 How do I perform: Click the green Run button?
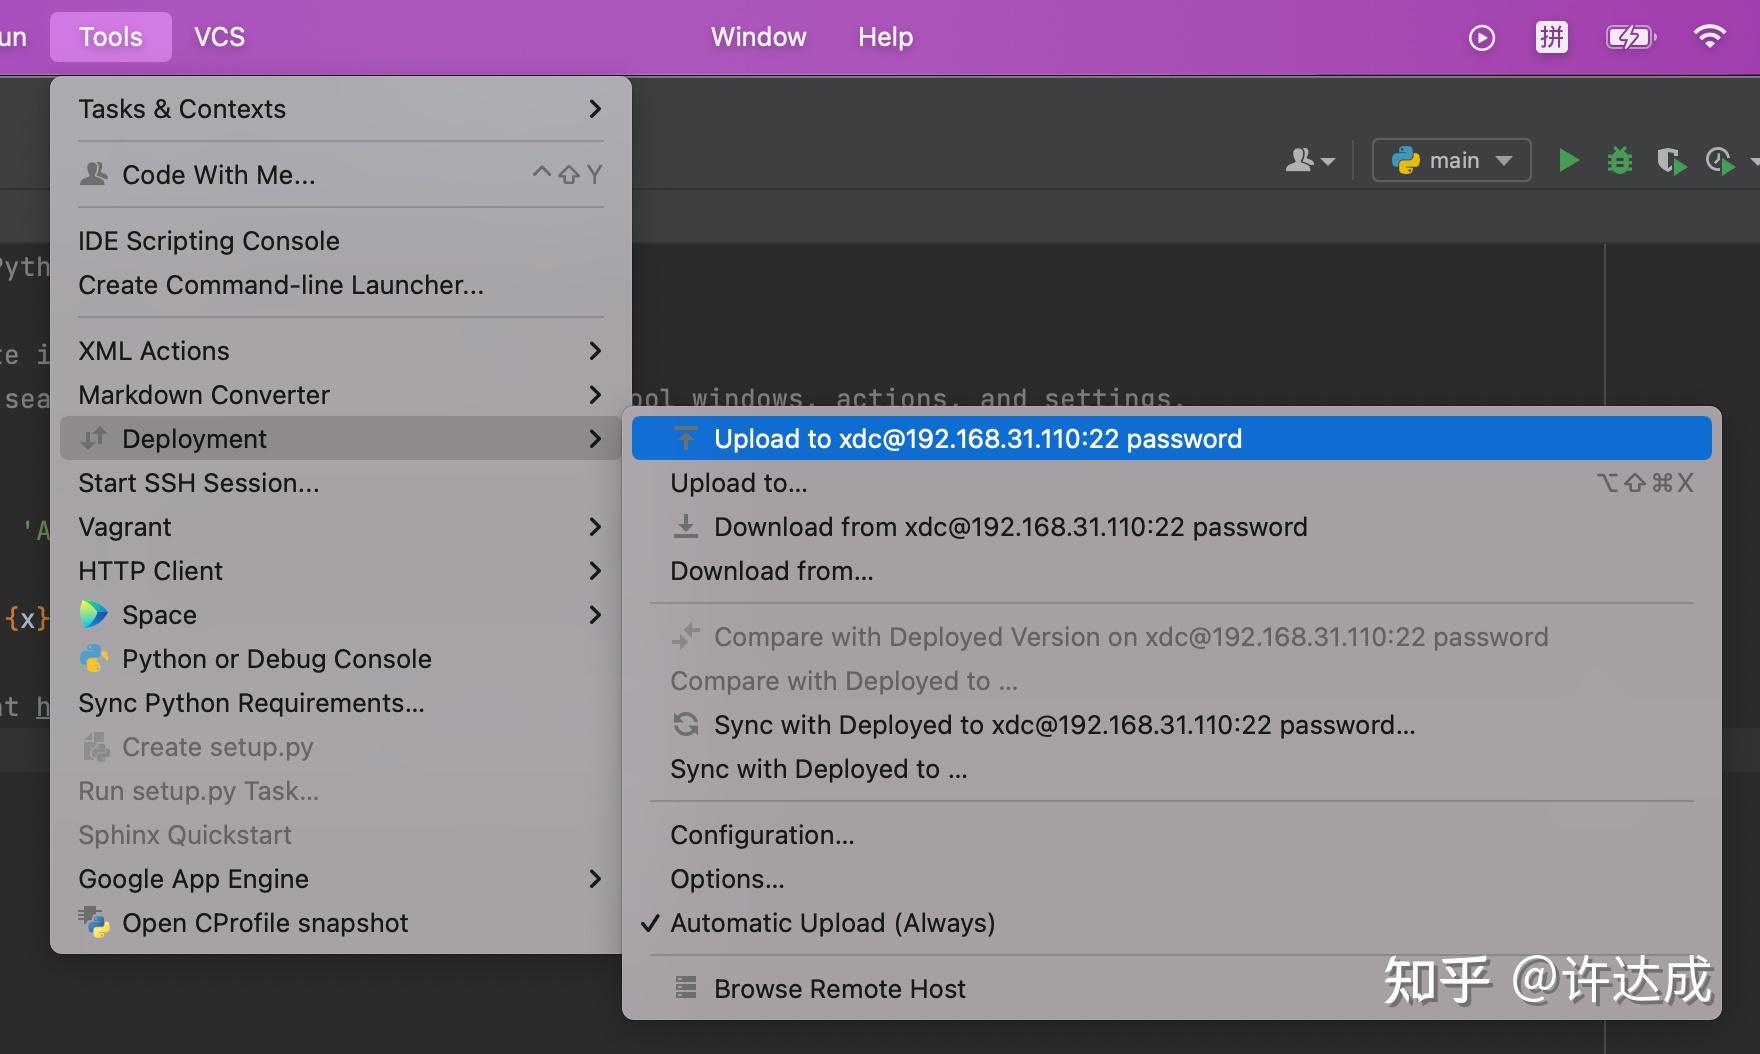tap(1568, 160)
